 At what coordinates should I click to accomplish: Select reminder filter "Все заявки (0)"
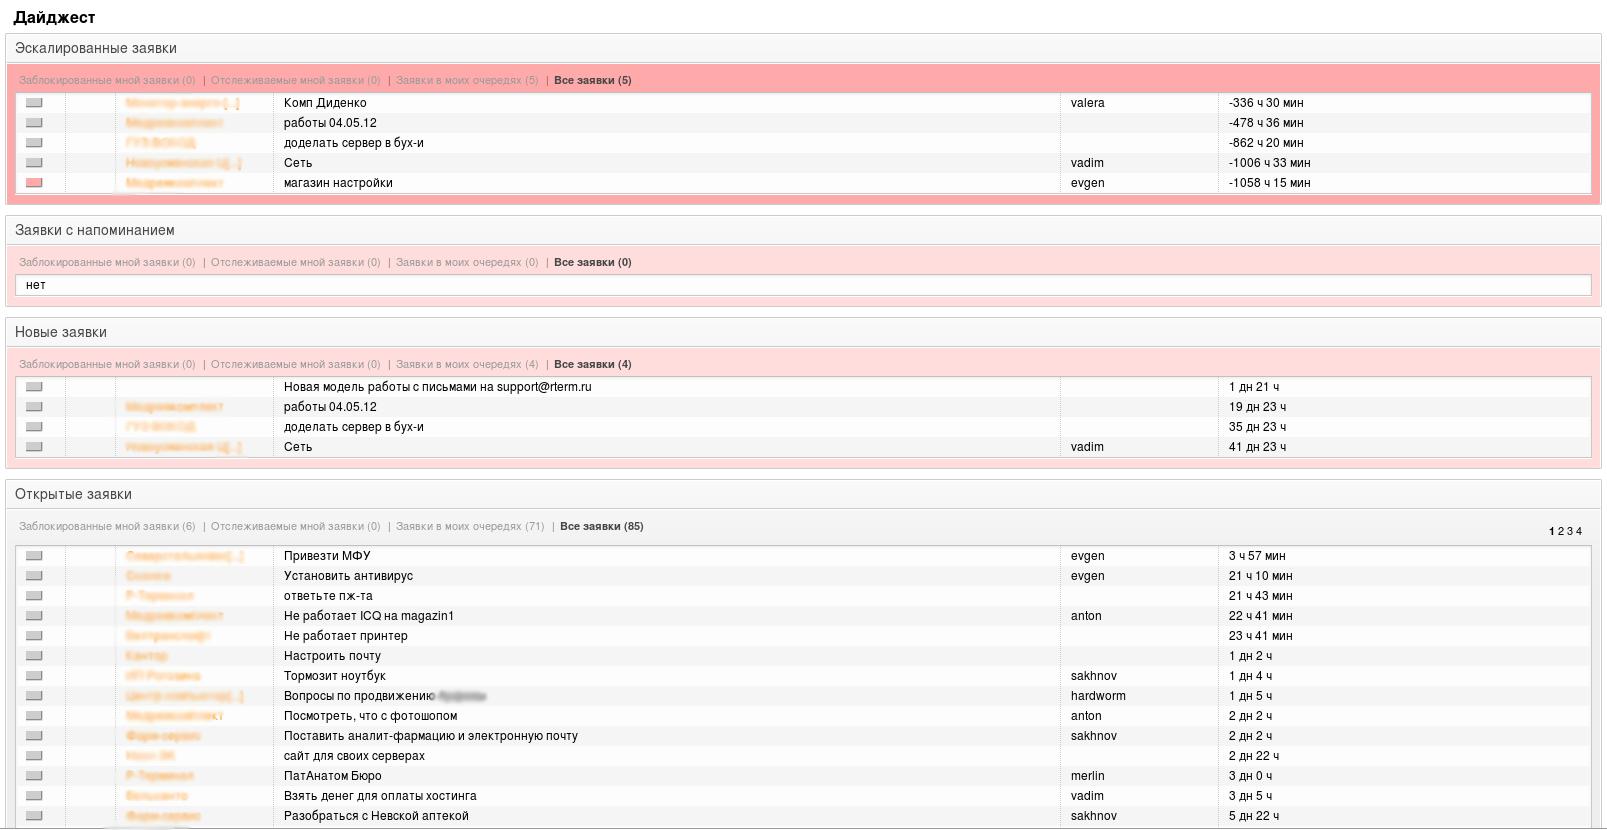593,263
